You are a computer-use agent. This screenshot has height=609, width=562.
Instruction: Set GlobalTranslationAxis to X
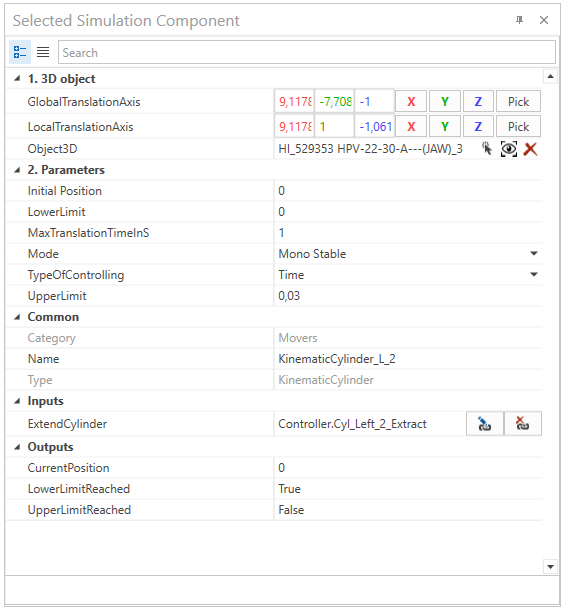pos(411,102)
